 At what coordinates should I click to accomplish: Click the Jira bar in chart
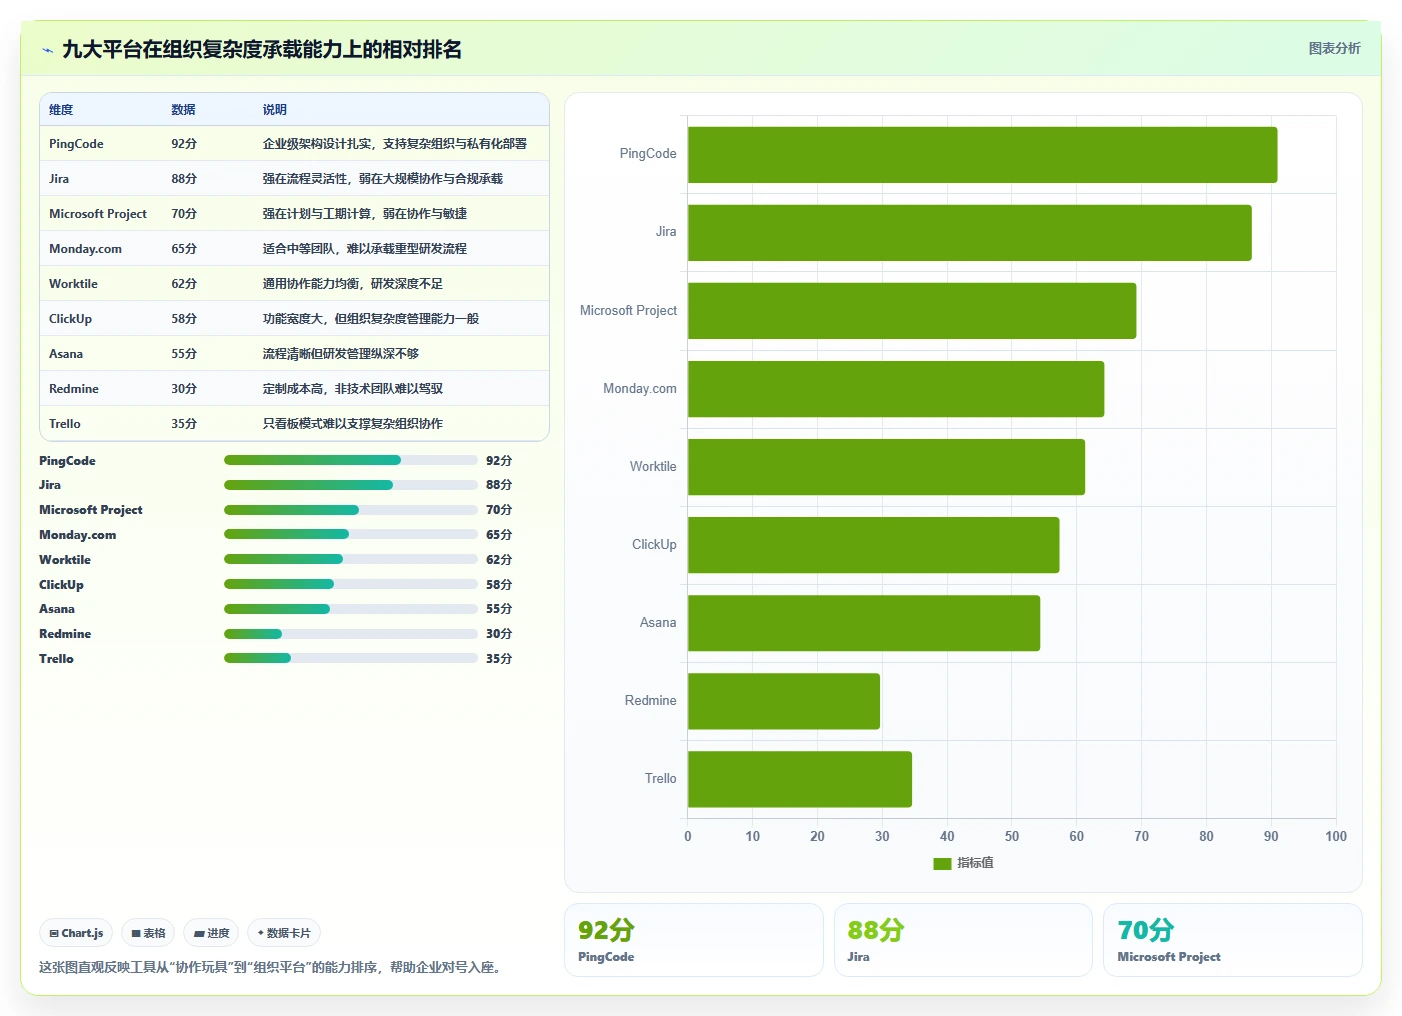click(969, 233)
